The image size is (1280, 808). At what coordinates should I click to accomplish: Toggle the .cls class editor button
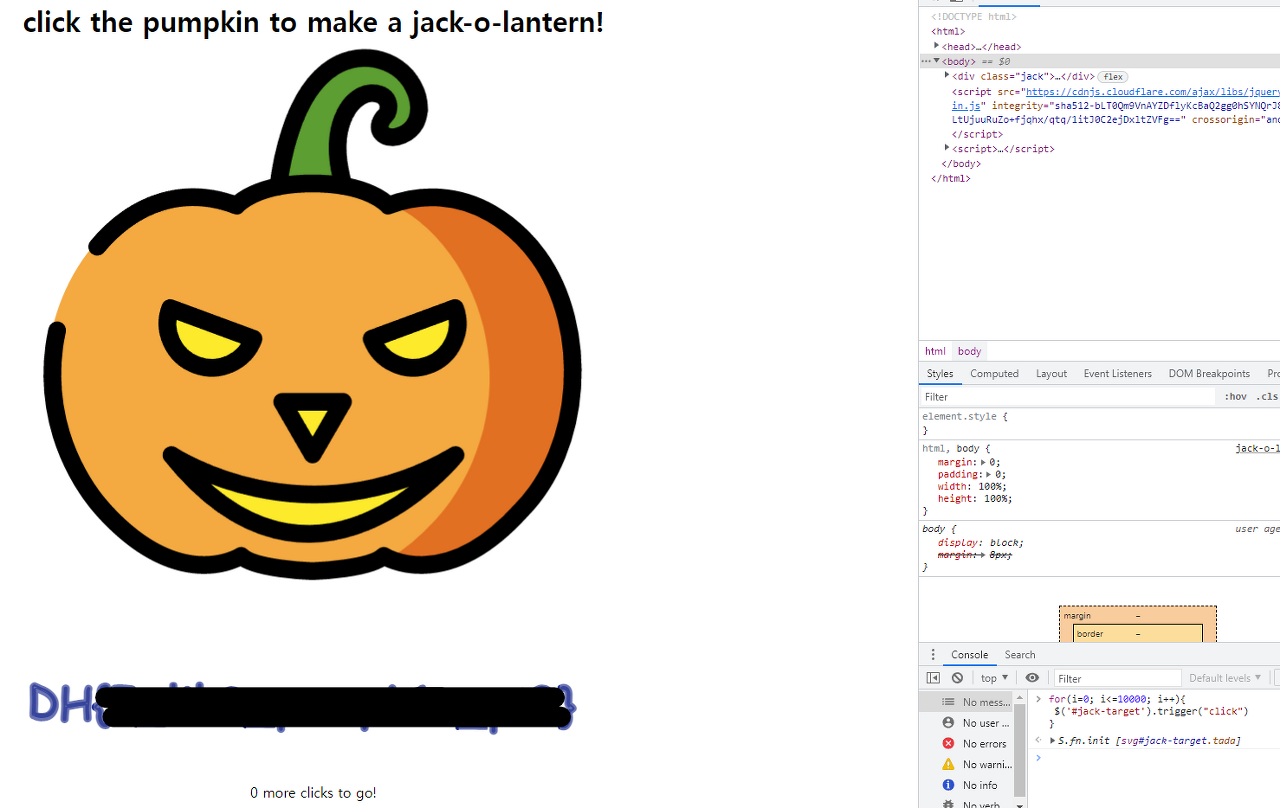point(1267,397)
